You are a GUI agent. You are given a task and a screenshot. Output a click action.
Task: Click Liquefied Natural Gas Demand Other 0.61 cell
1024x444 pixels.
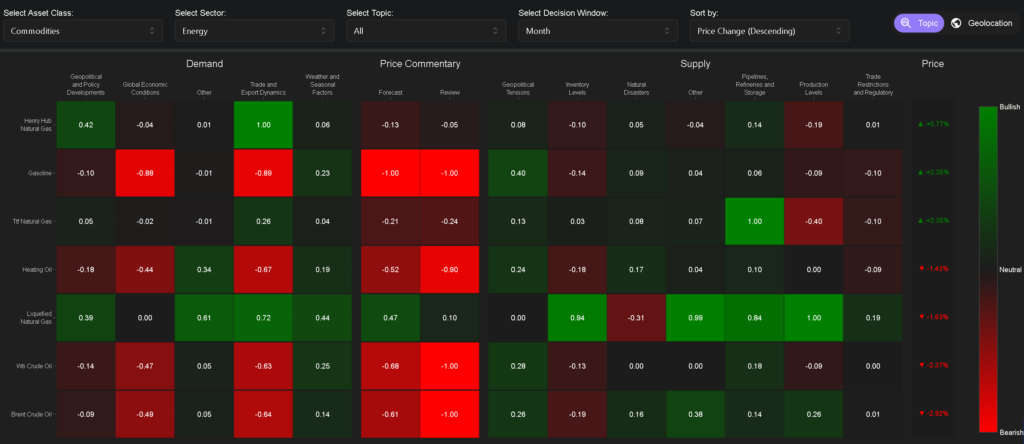tap(204, 317)
